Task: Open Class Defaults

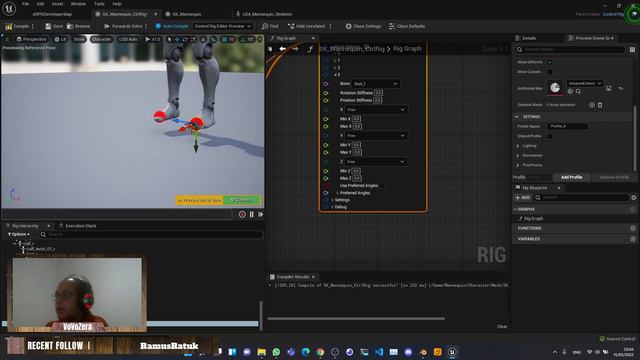Action: pyautogui.click(x=407, y=26)
